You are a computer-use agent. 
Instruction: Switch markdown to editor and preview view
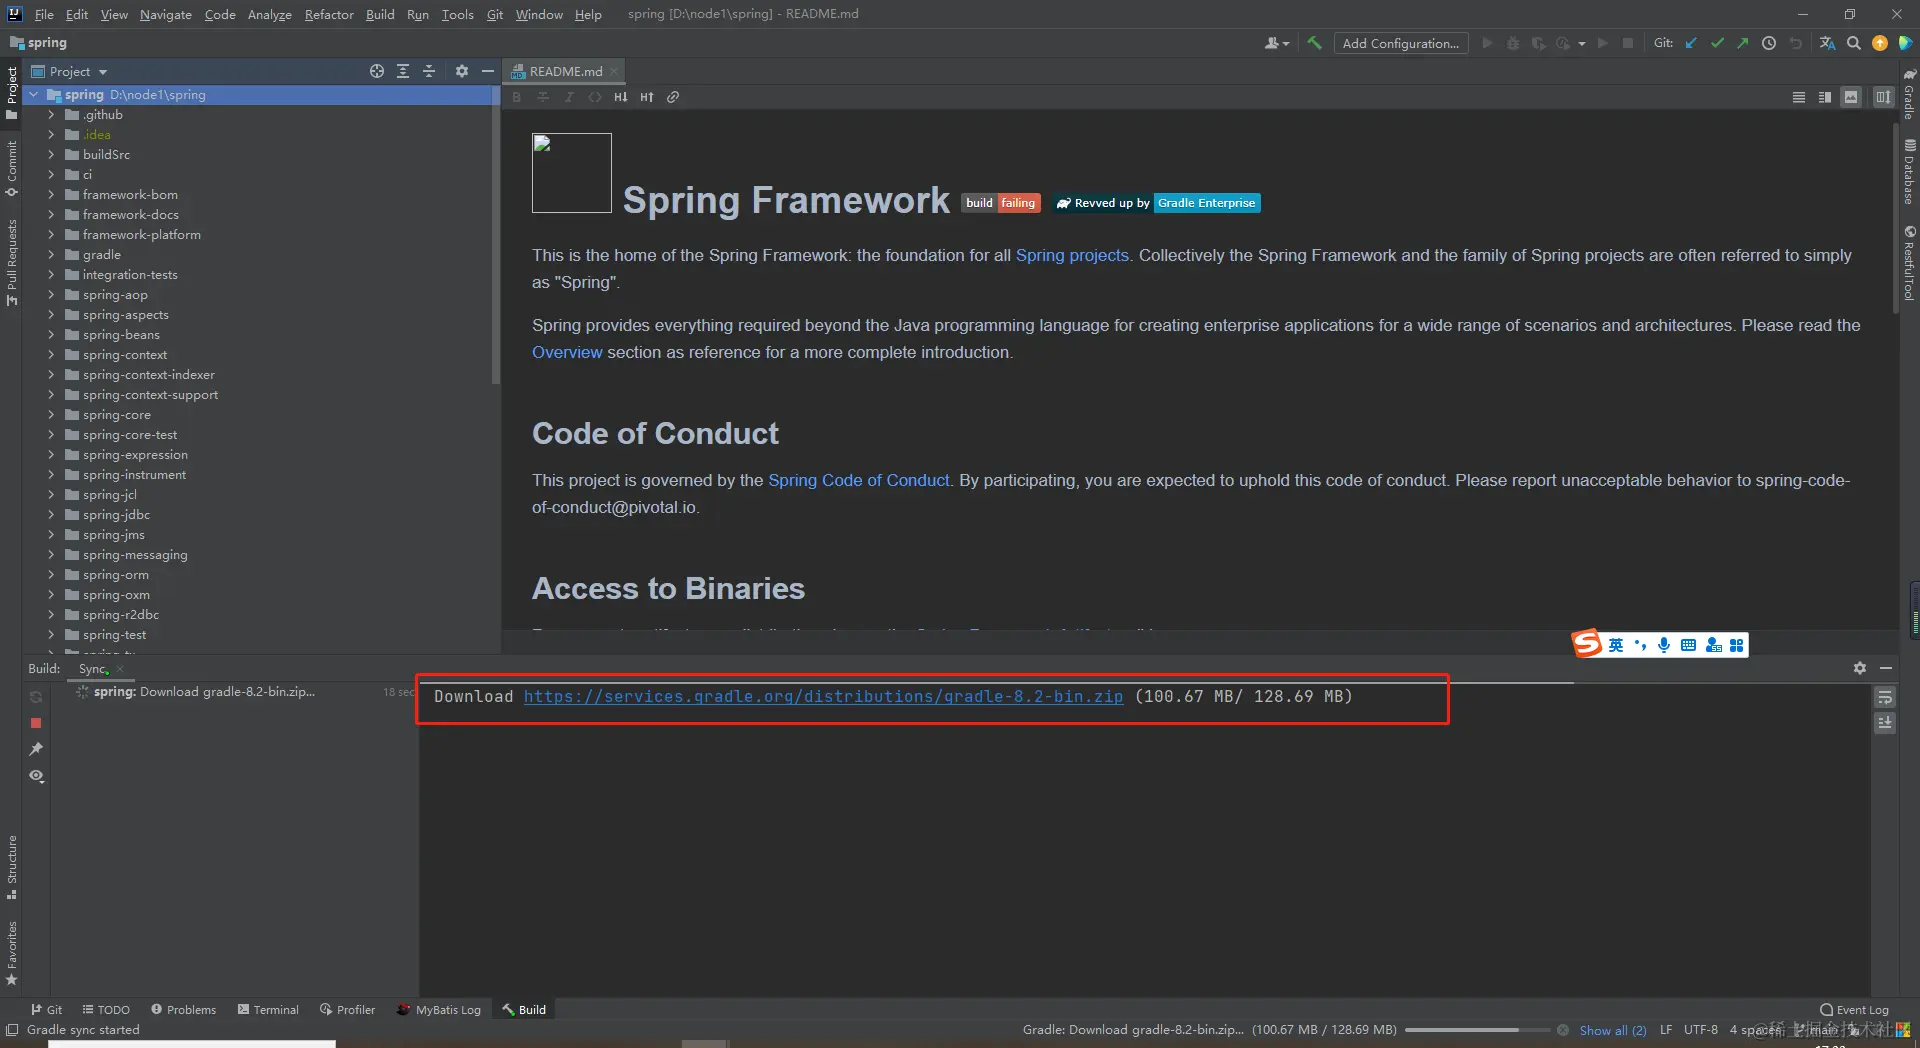pyautogui.click(x=1825, y=97)
